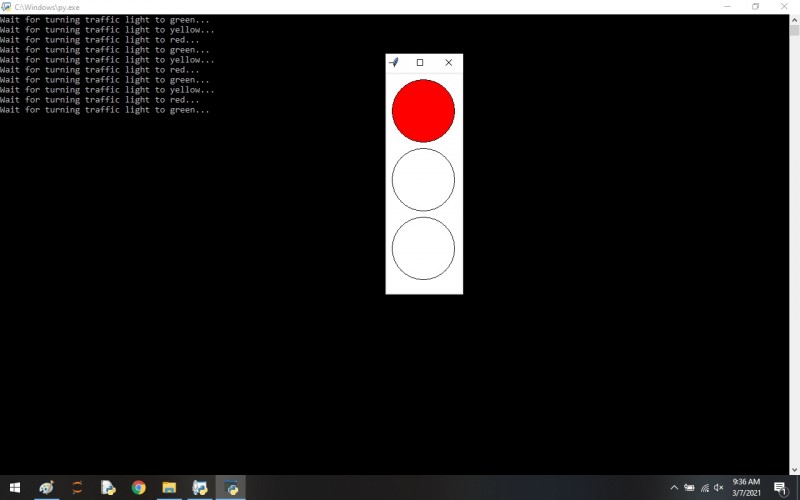Viewport: 800px width, 500px height.
Task: Open File Explorer from taskbar
Action: point(169,488)
